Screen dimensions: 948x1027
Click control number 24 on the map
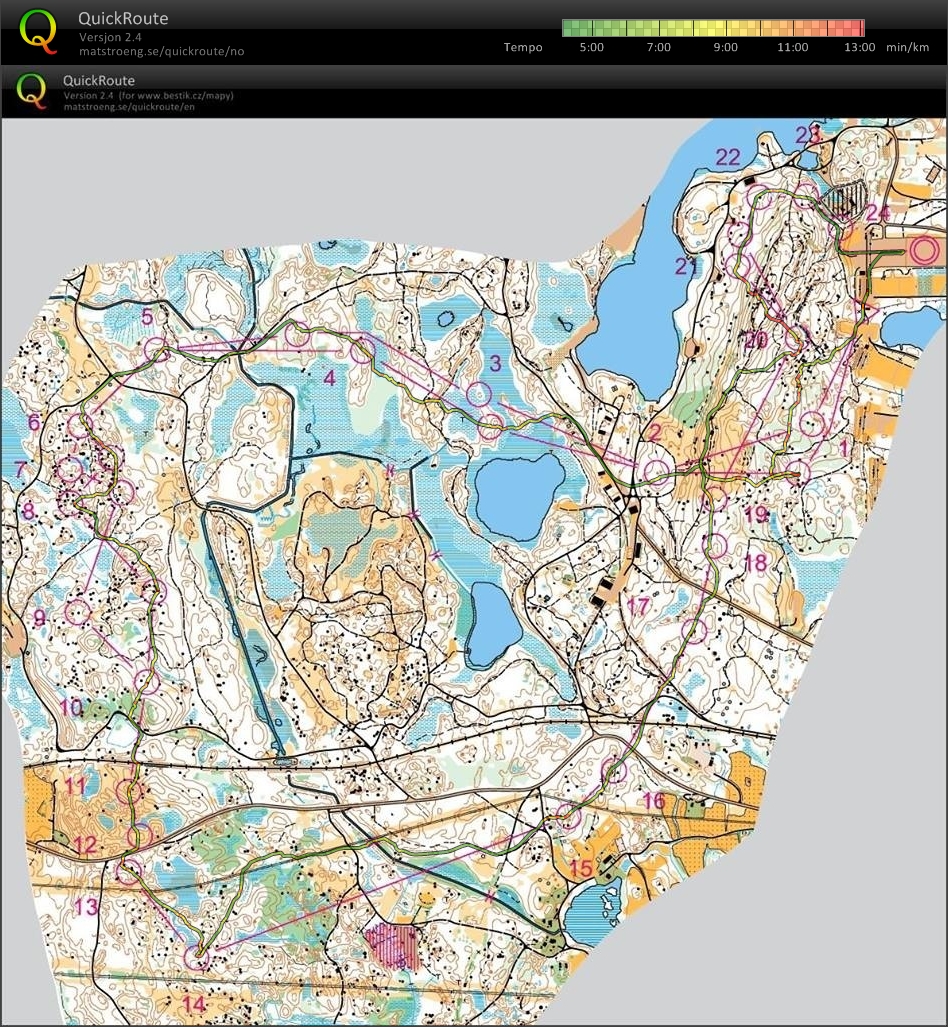878,213
